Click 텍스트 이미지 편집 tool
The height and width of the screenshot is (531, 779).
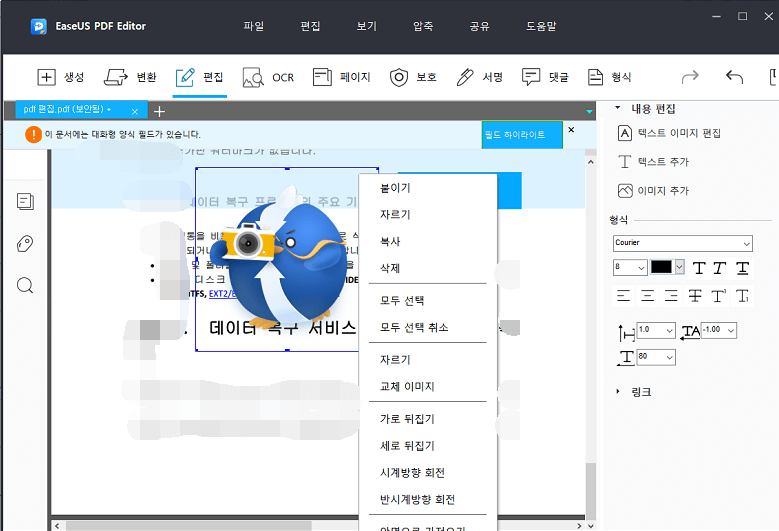coord(669,133)
